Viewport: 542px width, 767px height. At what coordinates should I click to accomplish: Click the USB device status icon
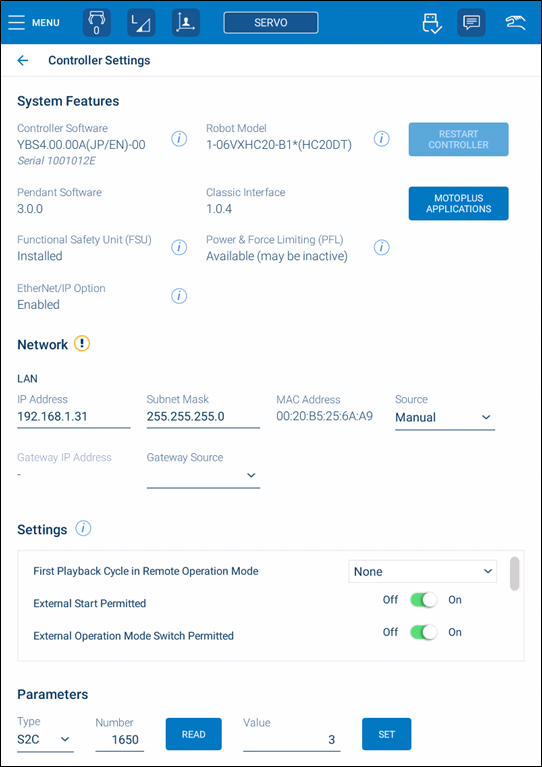click(432, 23)
